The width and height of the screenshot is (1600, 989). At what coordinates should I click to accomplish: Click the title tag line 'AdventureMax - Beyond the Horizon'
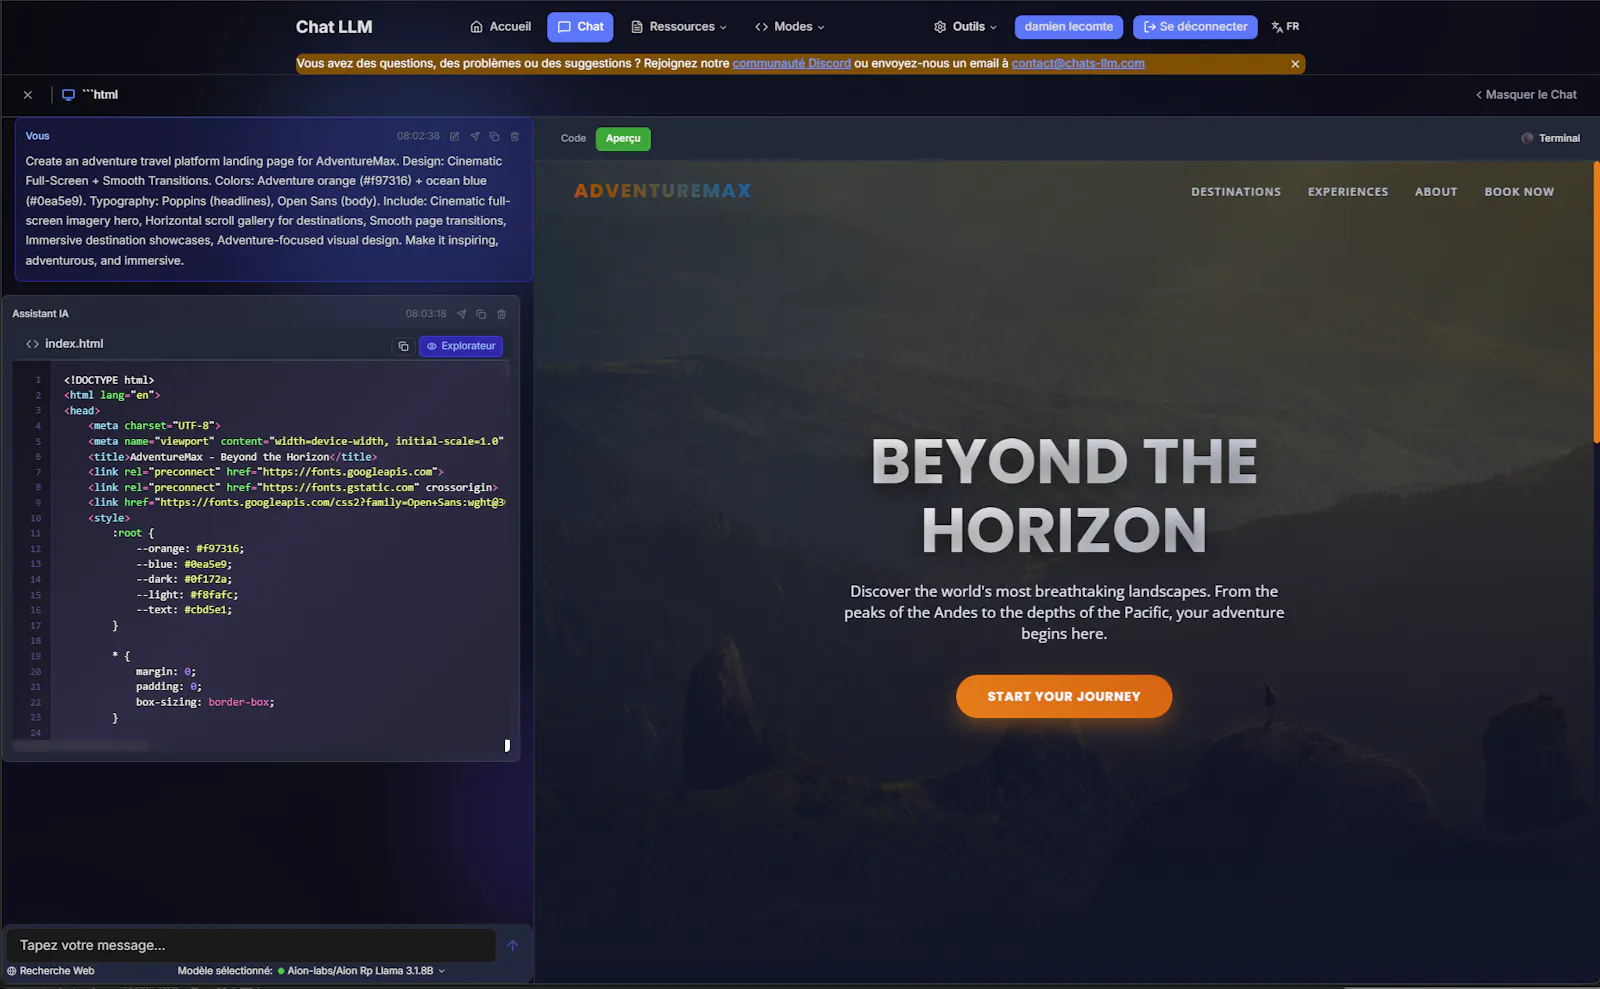[x=232, y=457]
